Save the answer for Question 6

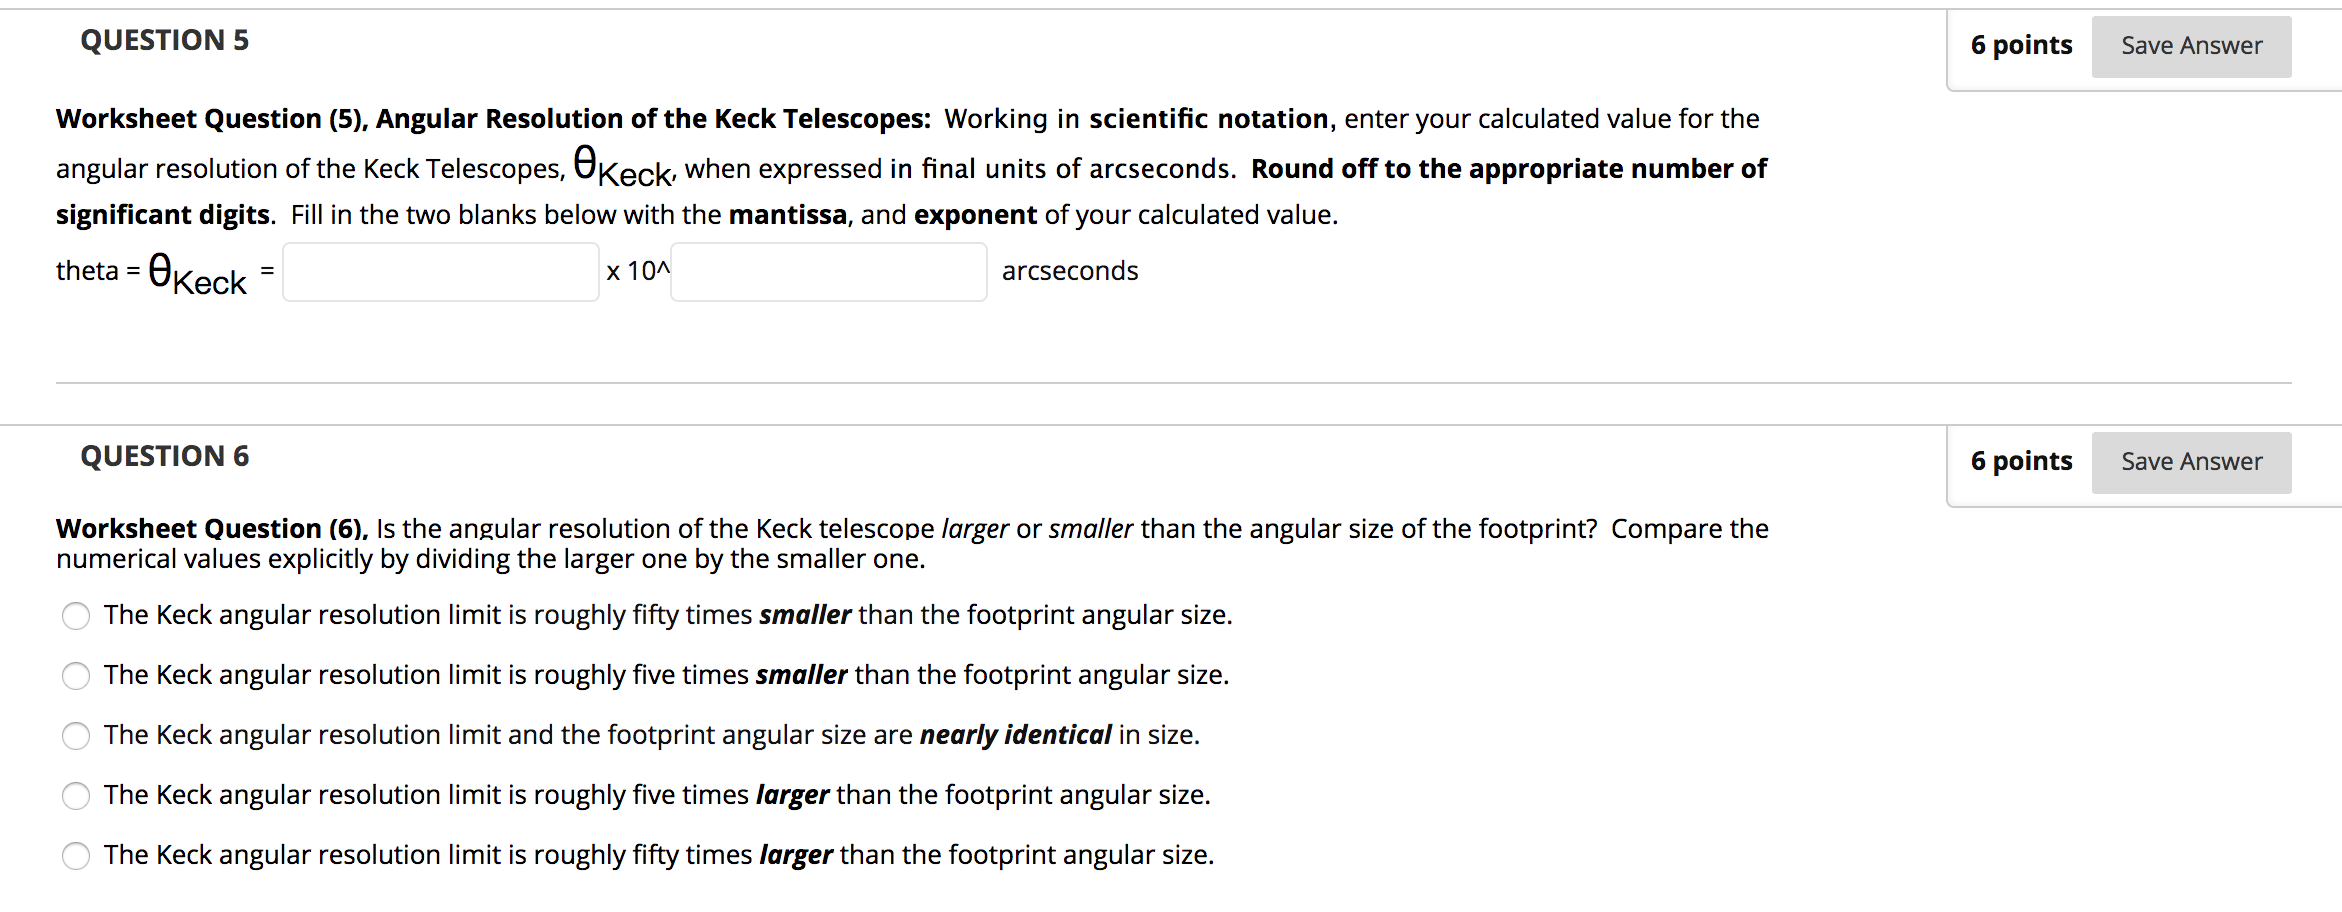[2191, 463]
